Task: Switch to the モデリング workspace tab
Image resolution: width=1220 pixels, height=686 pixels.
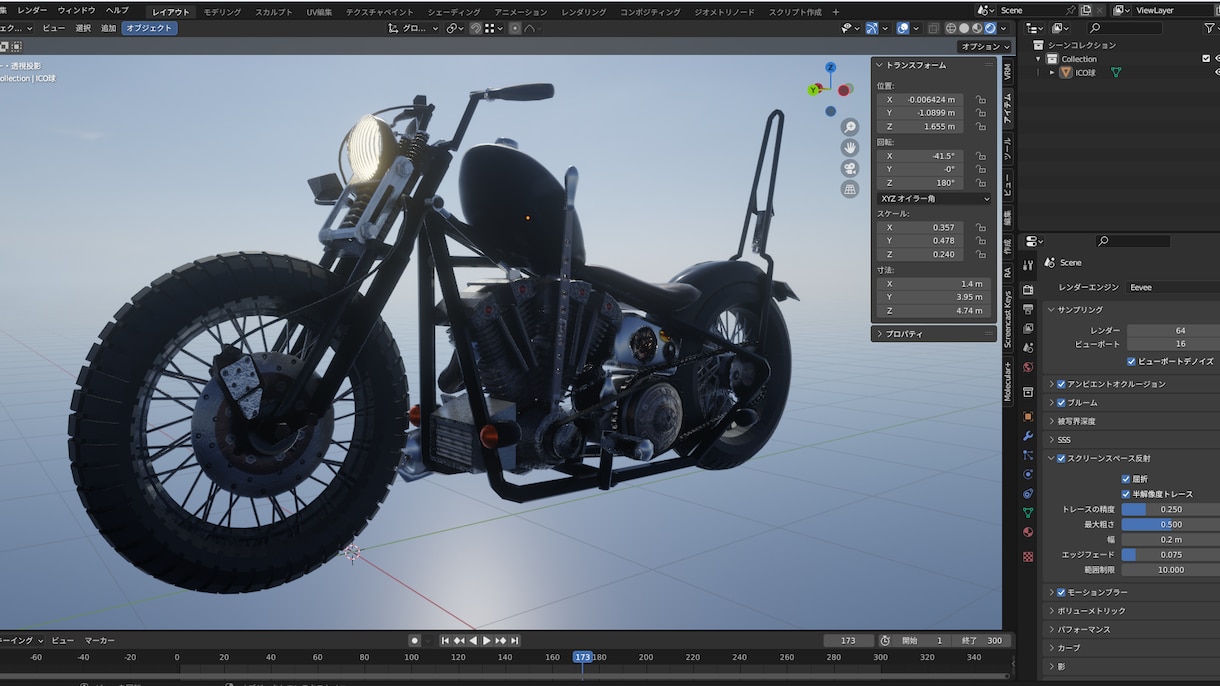Action: tap(222, 12)
